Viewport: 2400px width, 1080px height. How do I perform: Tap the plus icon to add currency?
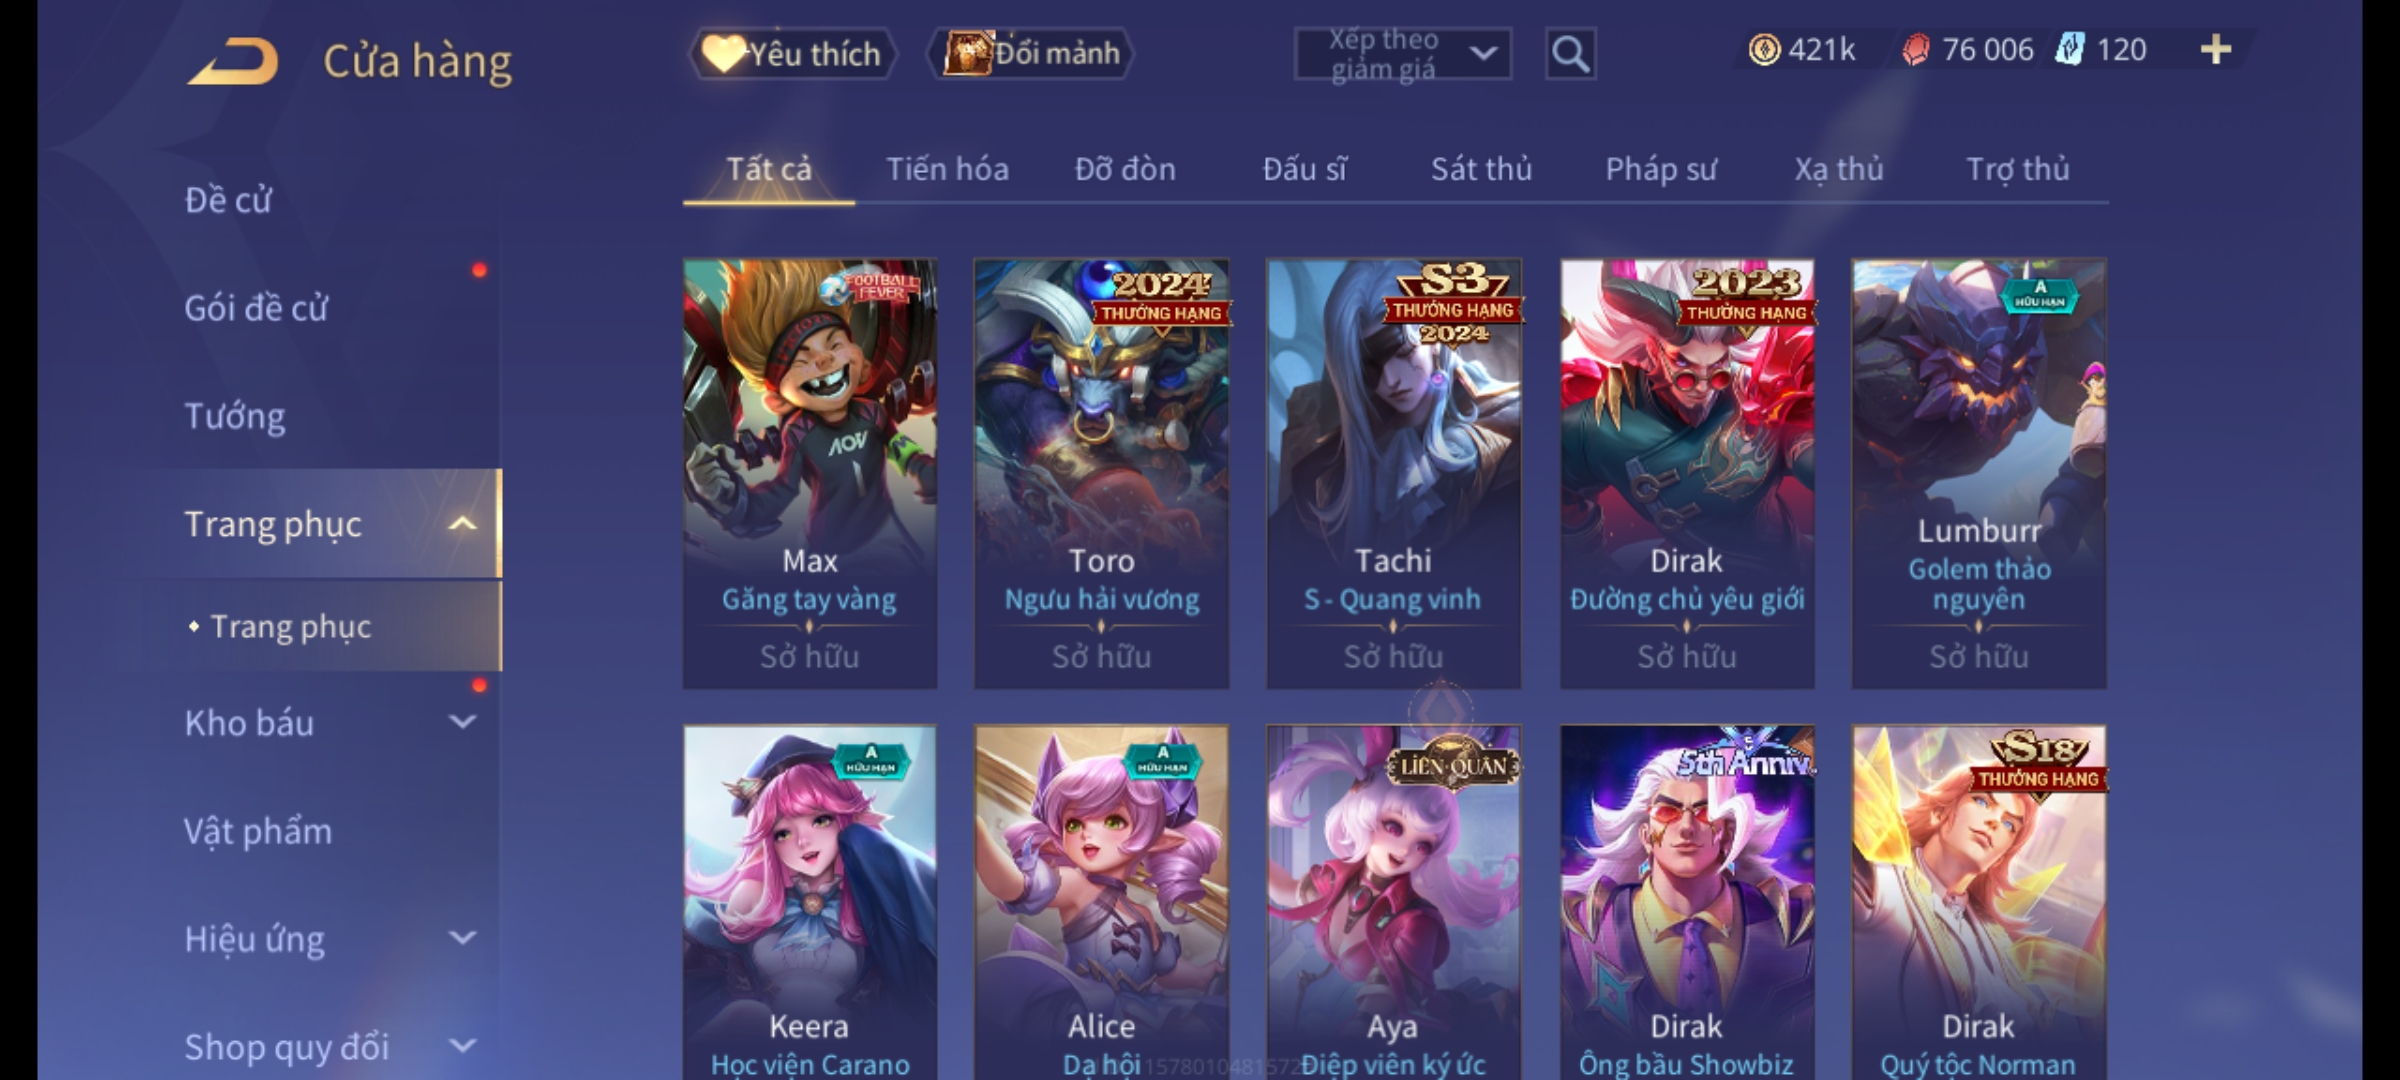click(x=2216, y=50)
